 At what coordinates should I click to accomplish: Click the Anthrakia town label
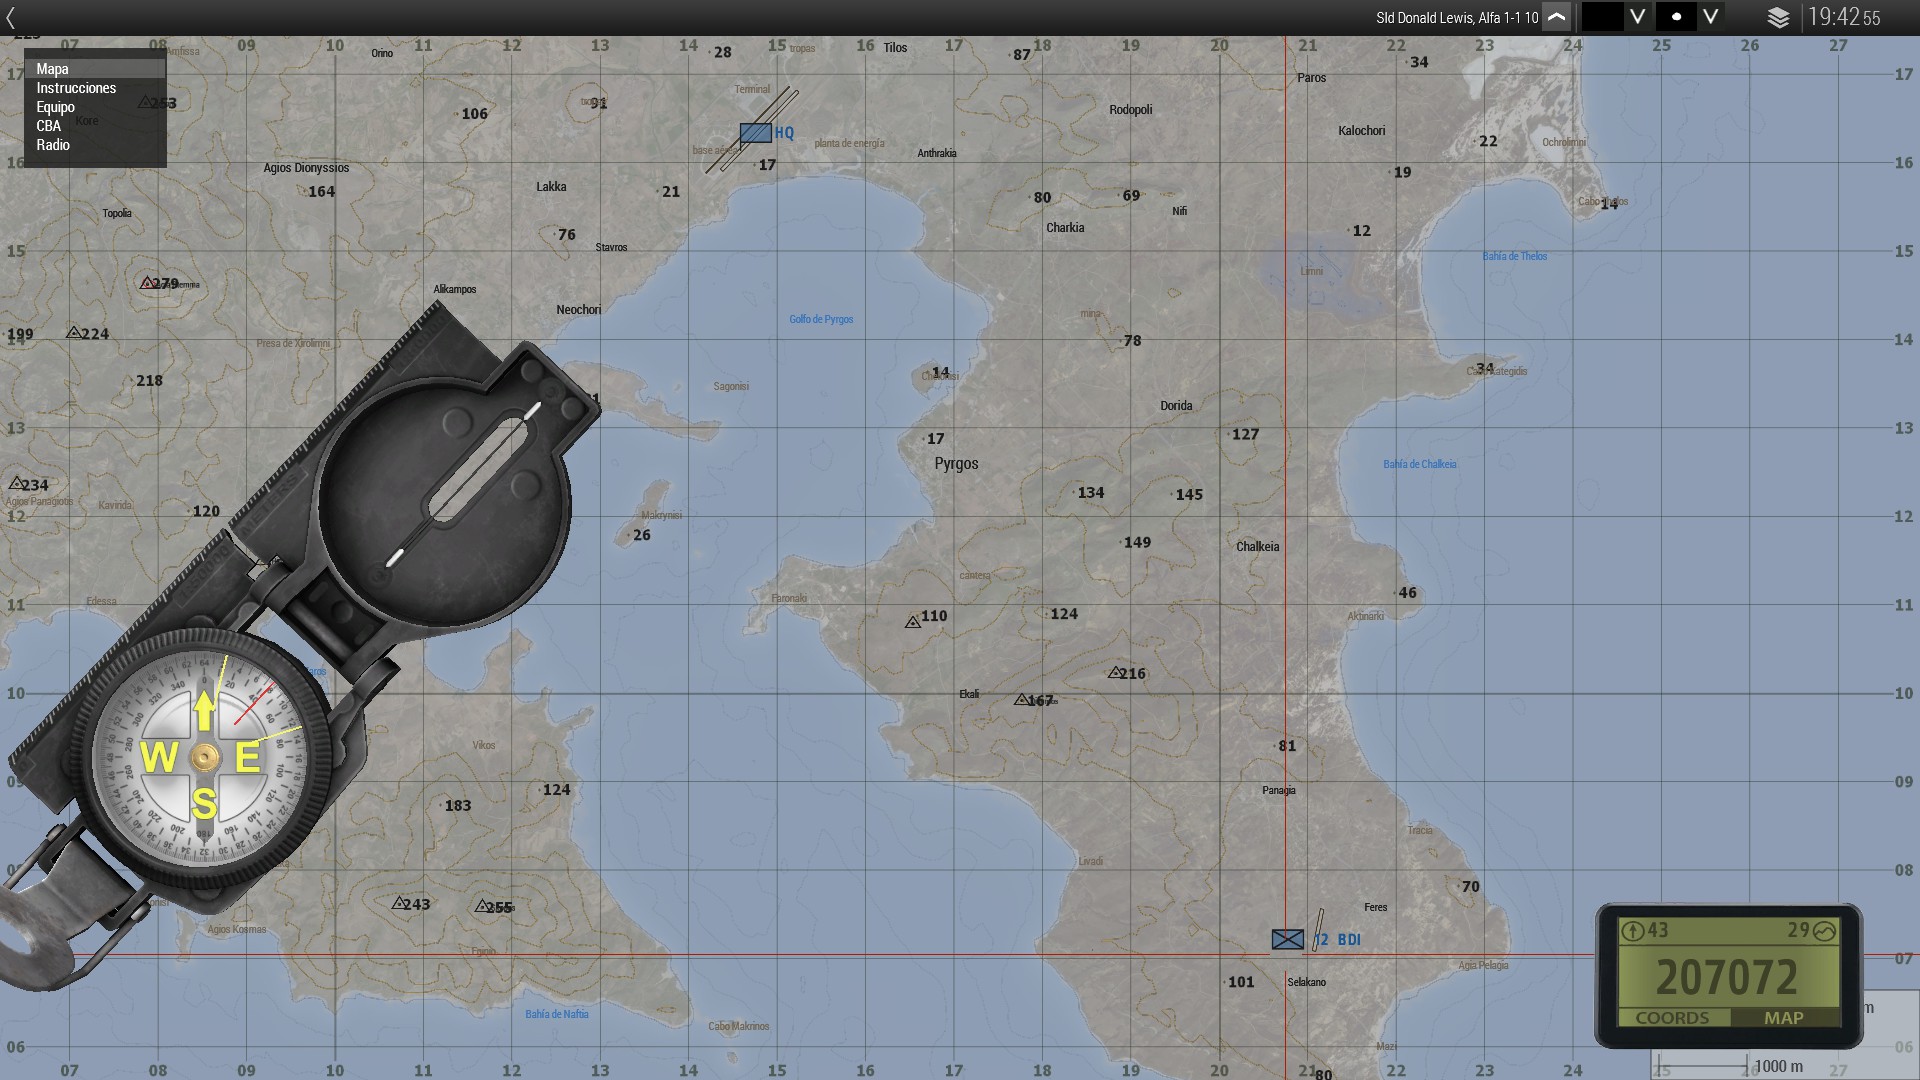pyautogui.click(x=937, y=153)
